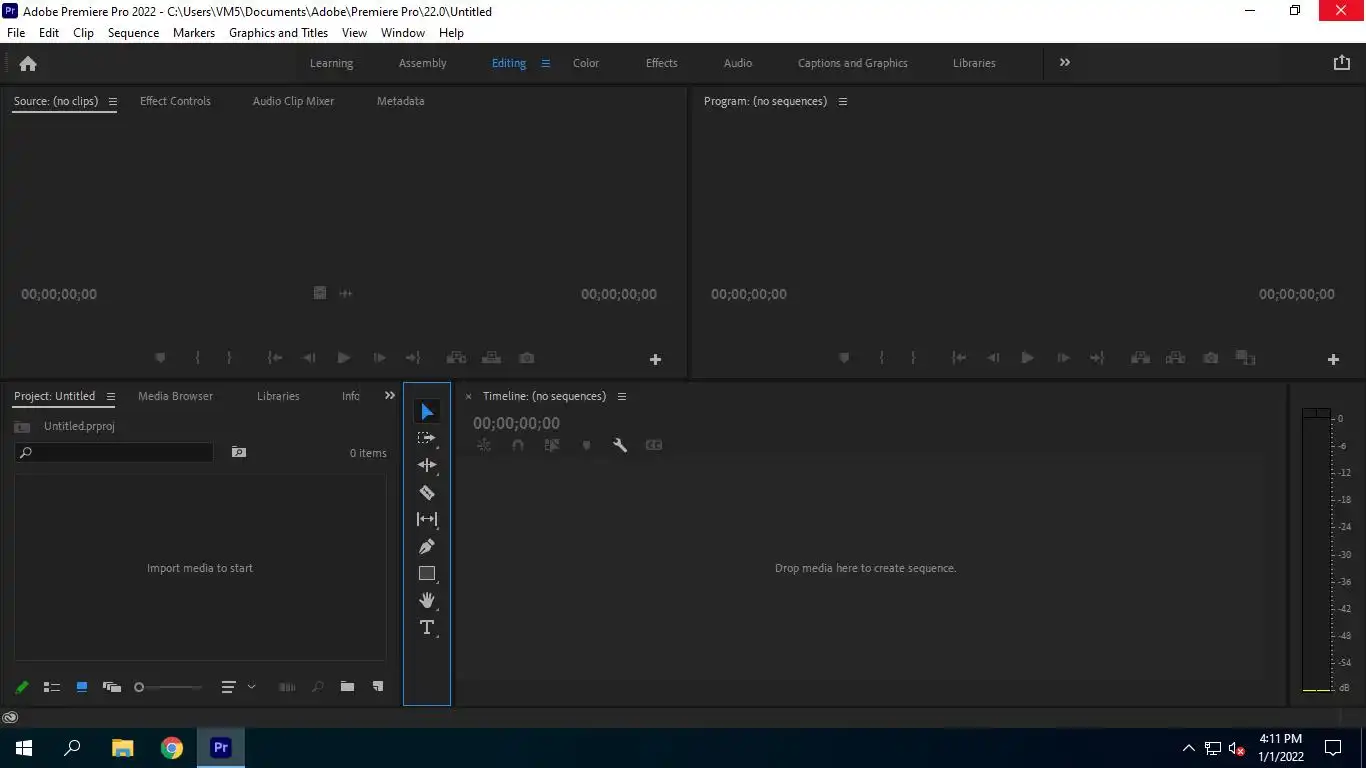Toggle Timeline Captions track options

click(x=654, y=445)
